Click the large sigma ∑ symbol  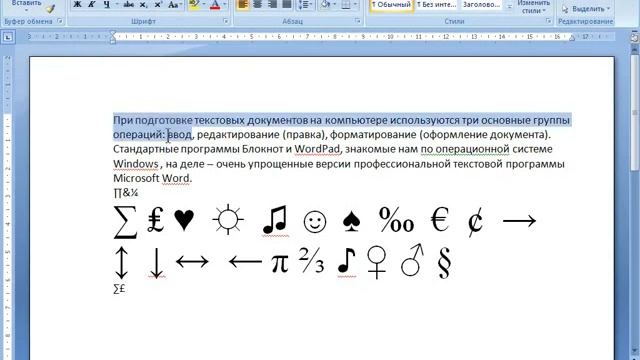(125, 222)
